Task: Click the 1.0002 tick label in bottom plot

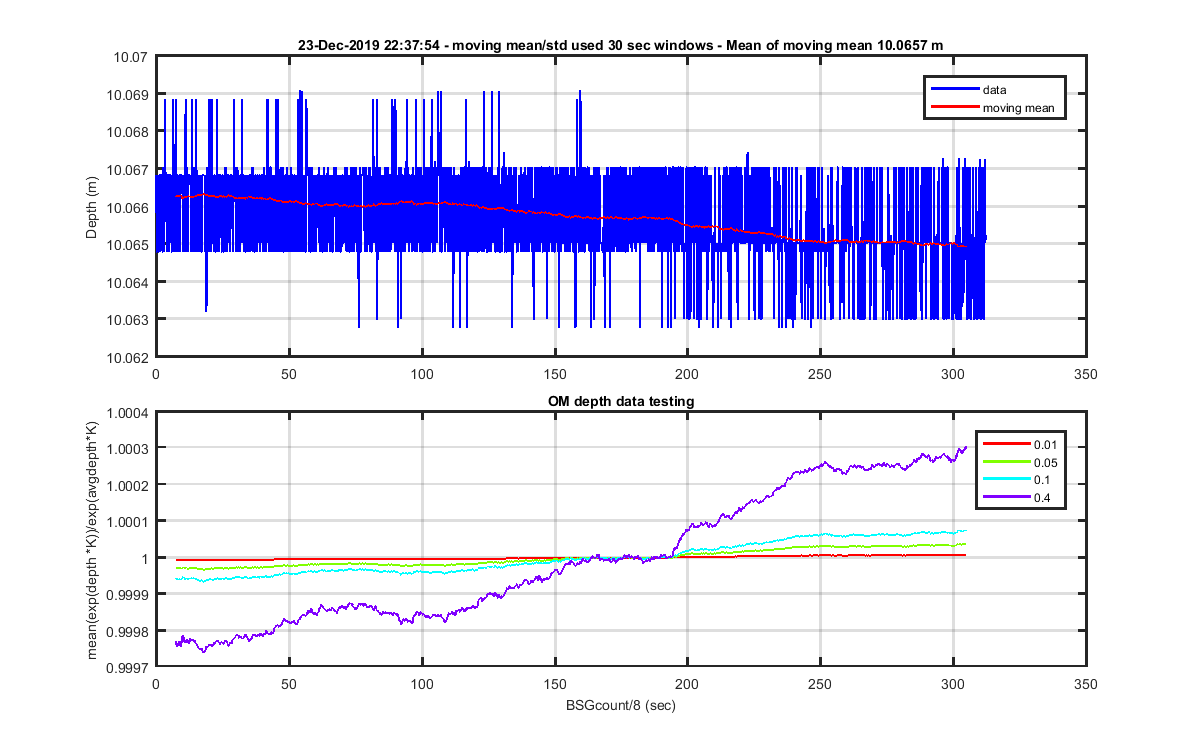Action: (x=129, y=485)
